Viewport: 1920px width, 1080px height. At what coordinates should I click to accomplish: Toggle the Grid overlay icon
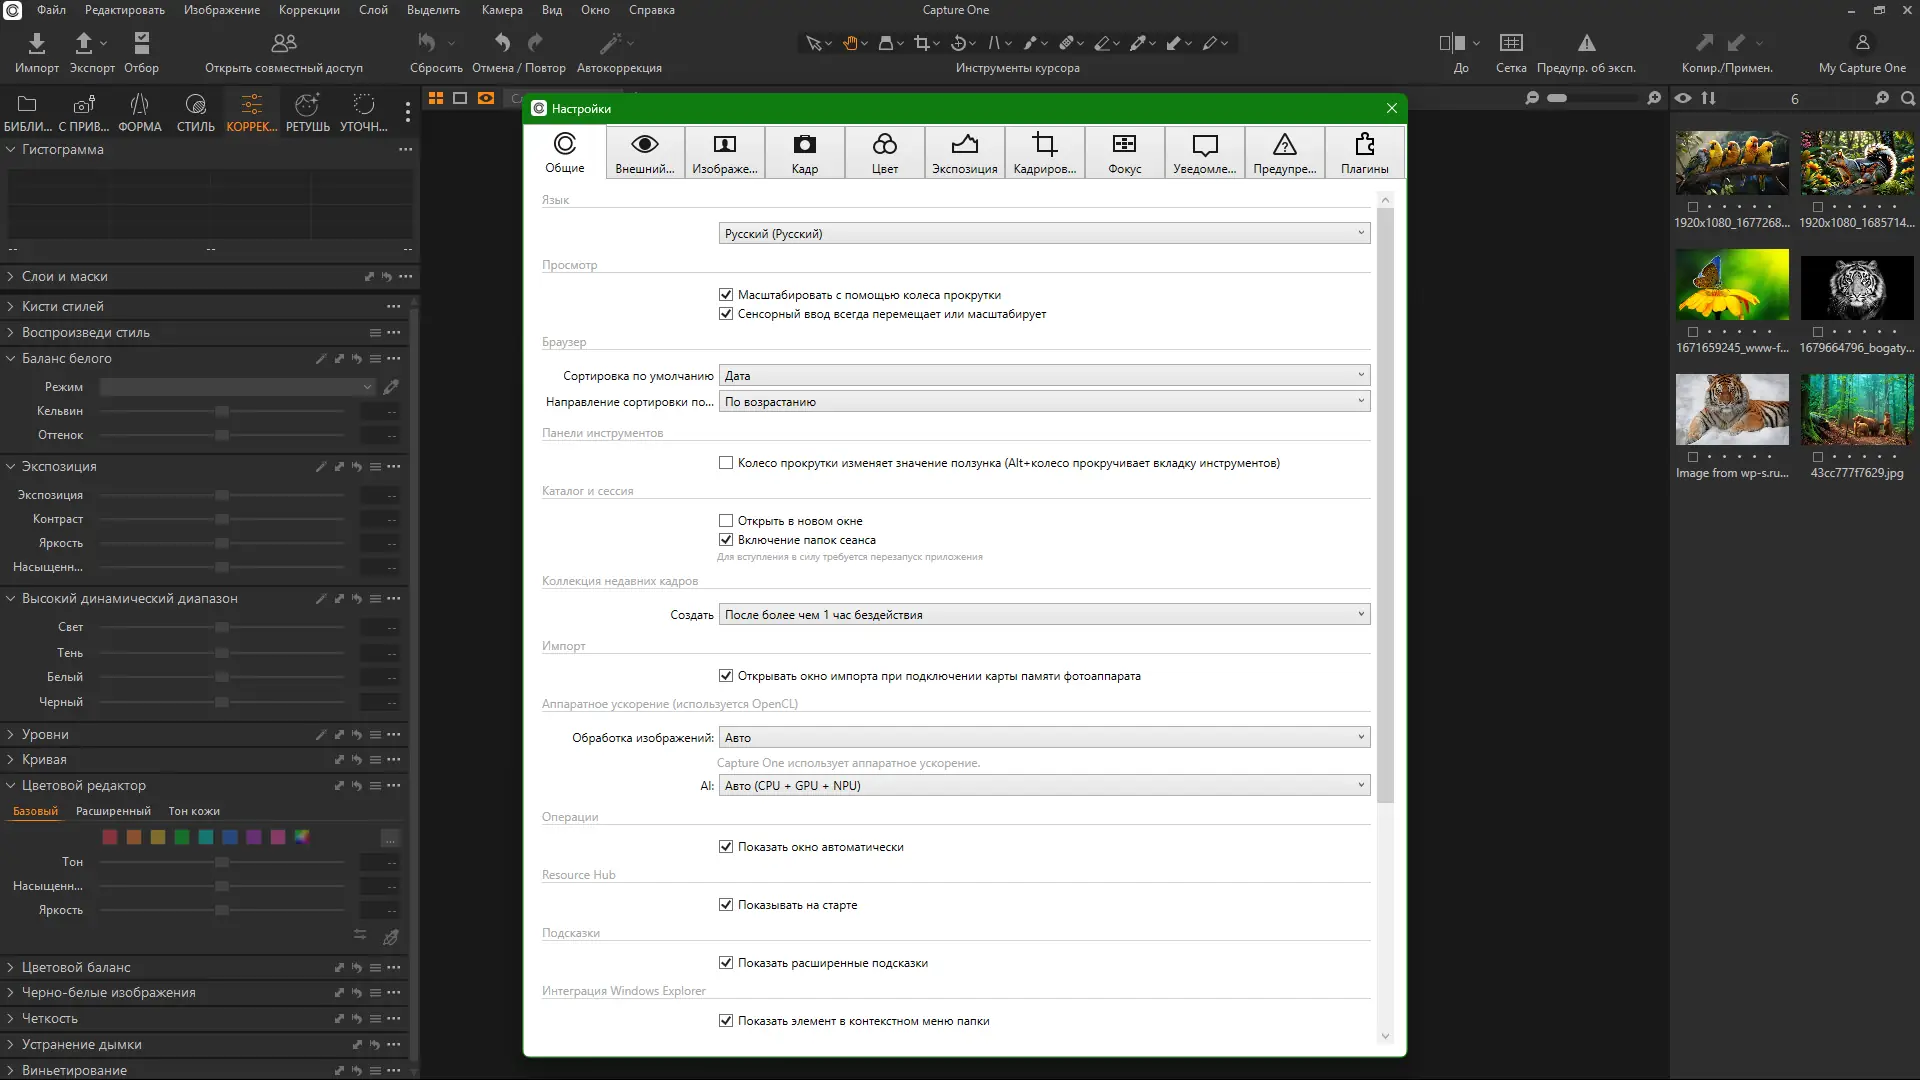[x=1510, y=43]
